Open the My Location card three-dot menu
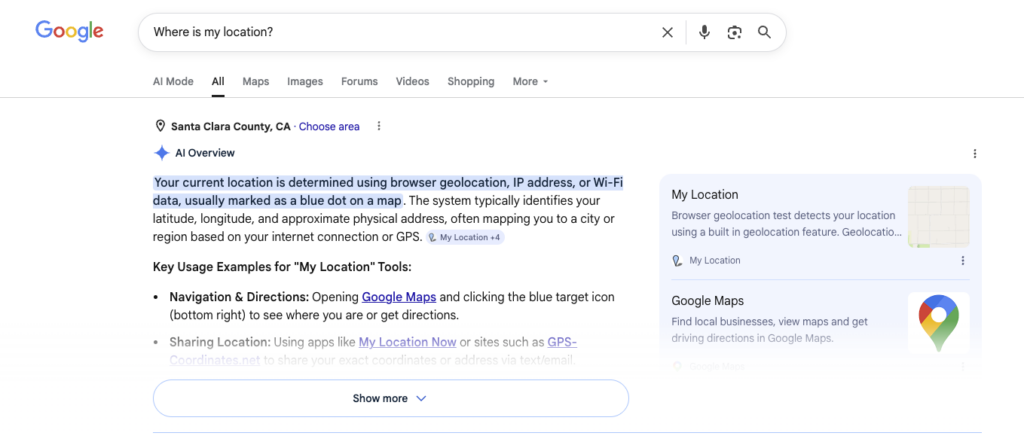1024x445 pixels. point(963,261)
